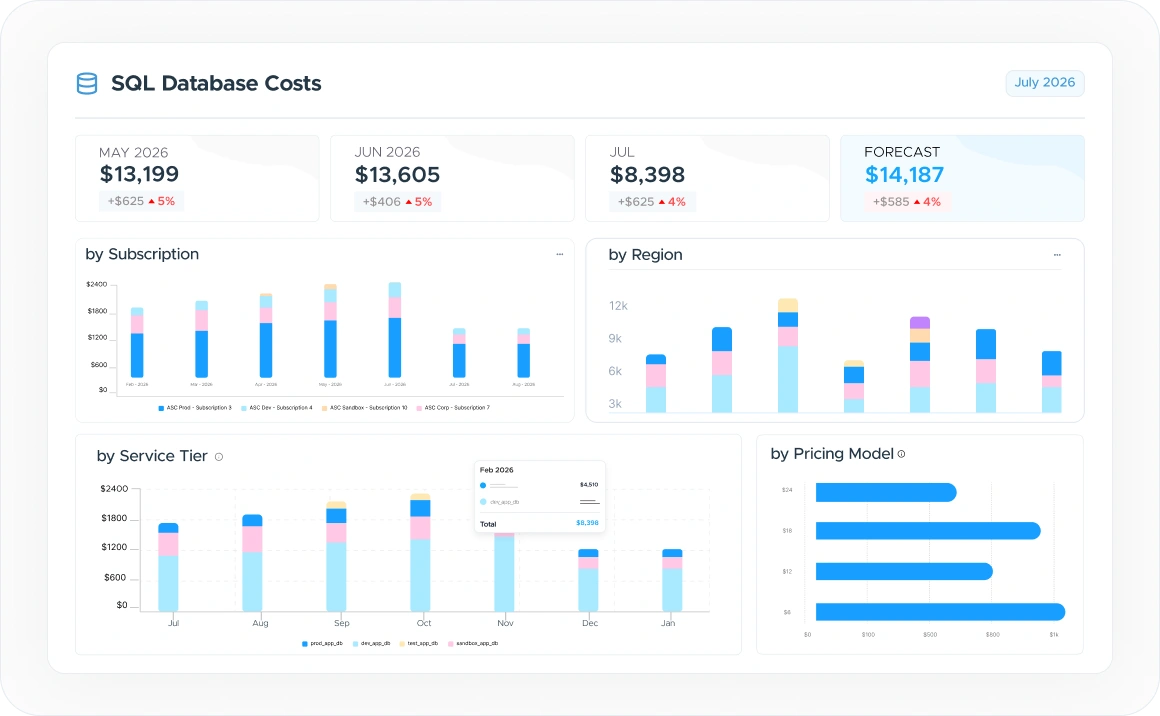This screenshot has height=716, width=1160.
Task: Toggle test_app_db legend item
Action: point(419,644)
